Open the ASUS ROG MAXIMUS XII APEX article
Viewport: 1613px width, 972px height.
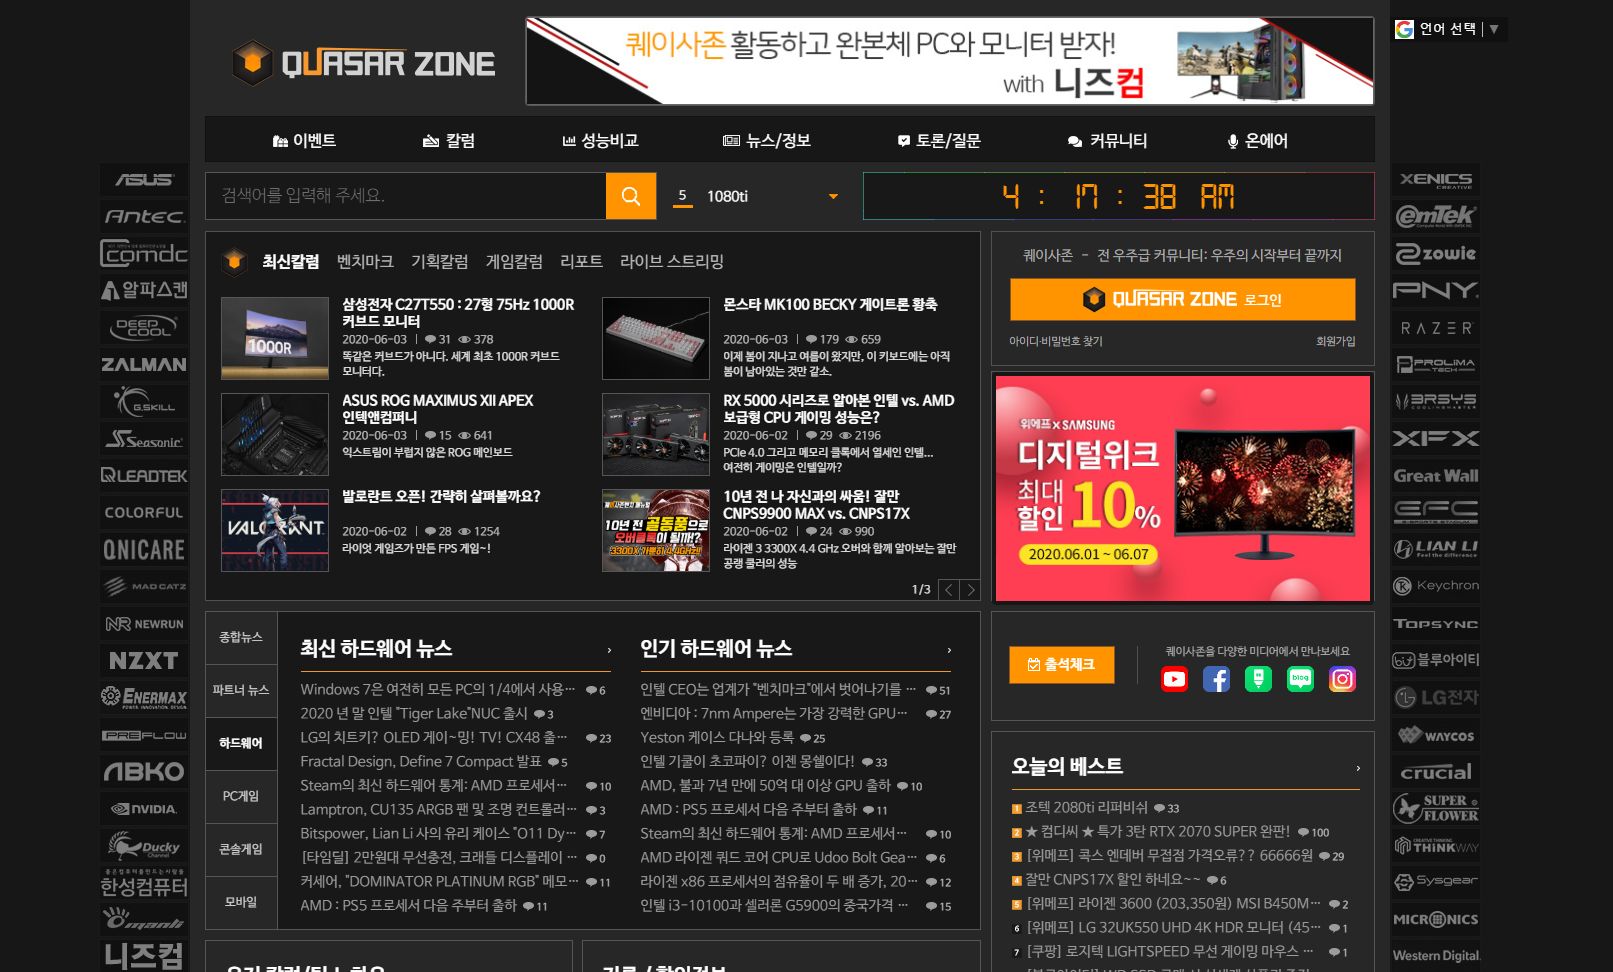pos(438,409)
